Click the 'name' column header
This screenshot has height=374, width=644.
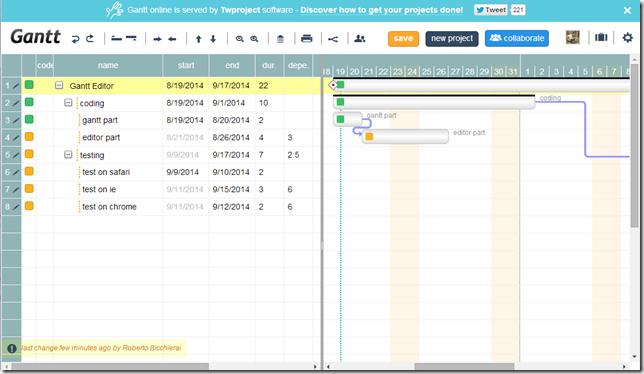[108, 65]
